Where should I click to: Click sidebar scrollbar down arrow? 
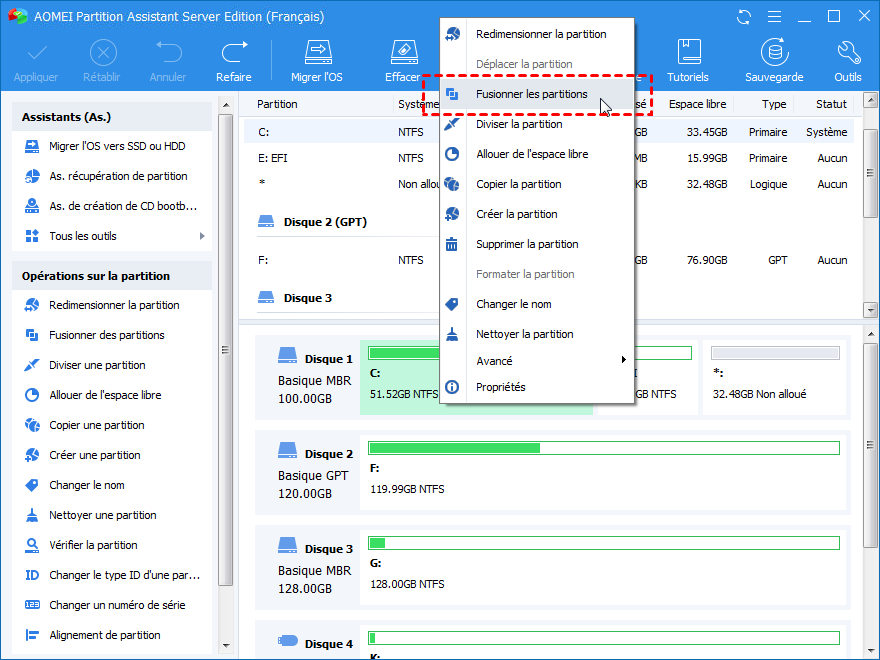[x=226, y=645]
